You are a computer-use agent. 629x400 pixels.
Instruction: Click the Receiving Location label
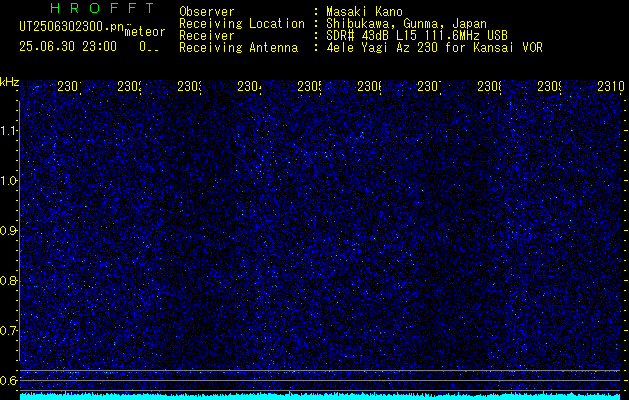pos(242,24)
